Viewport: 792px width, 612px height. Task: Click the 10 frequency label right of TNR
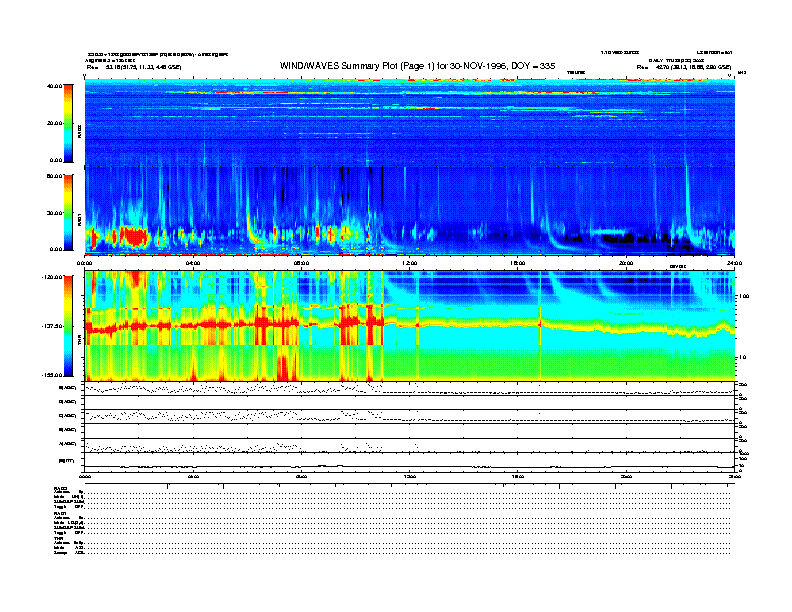(741, 357)
